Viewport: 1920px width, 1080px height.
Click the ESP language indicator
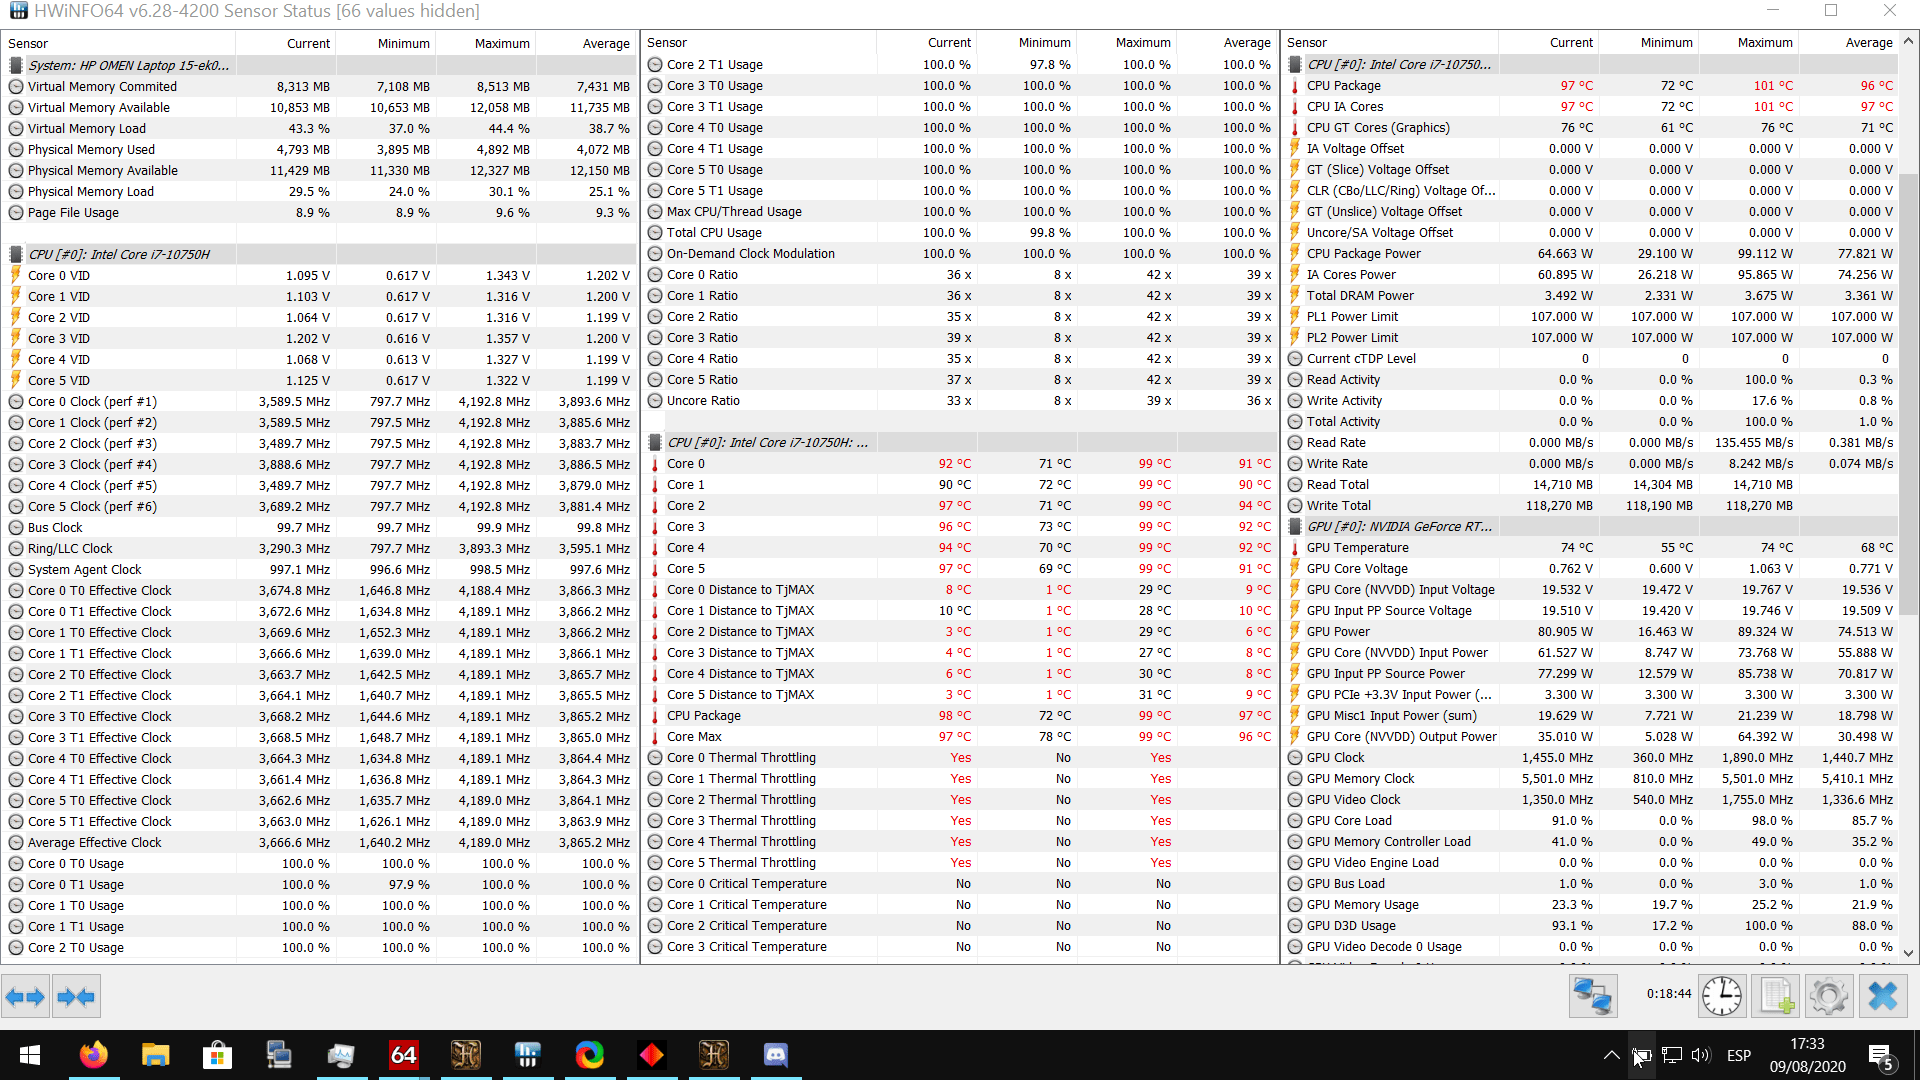[x=1738, y=1055]
